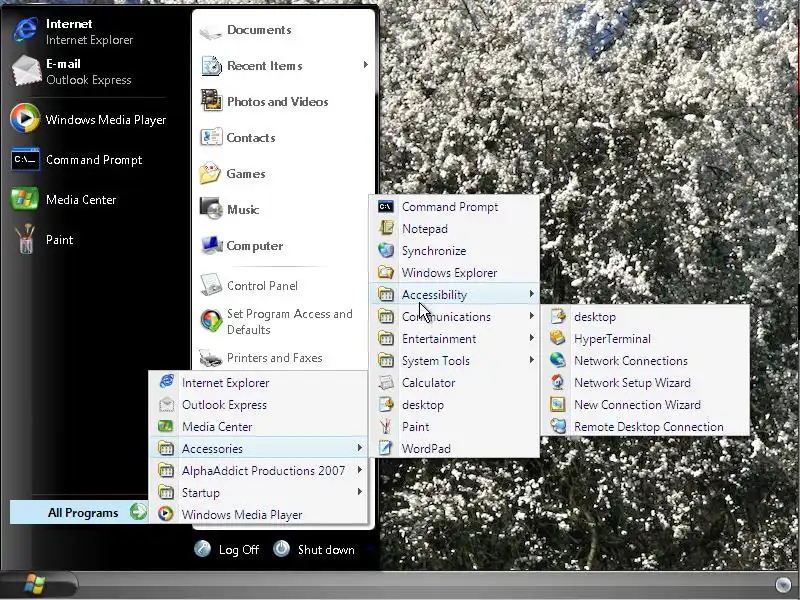This screenshot has width=800, height=600.
Task: Click the Music icon
Action: click(211, 208)
